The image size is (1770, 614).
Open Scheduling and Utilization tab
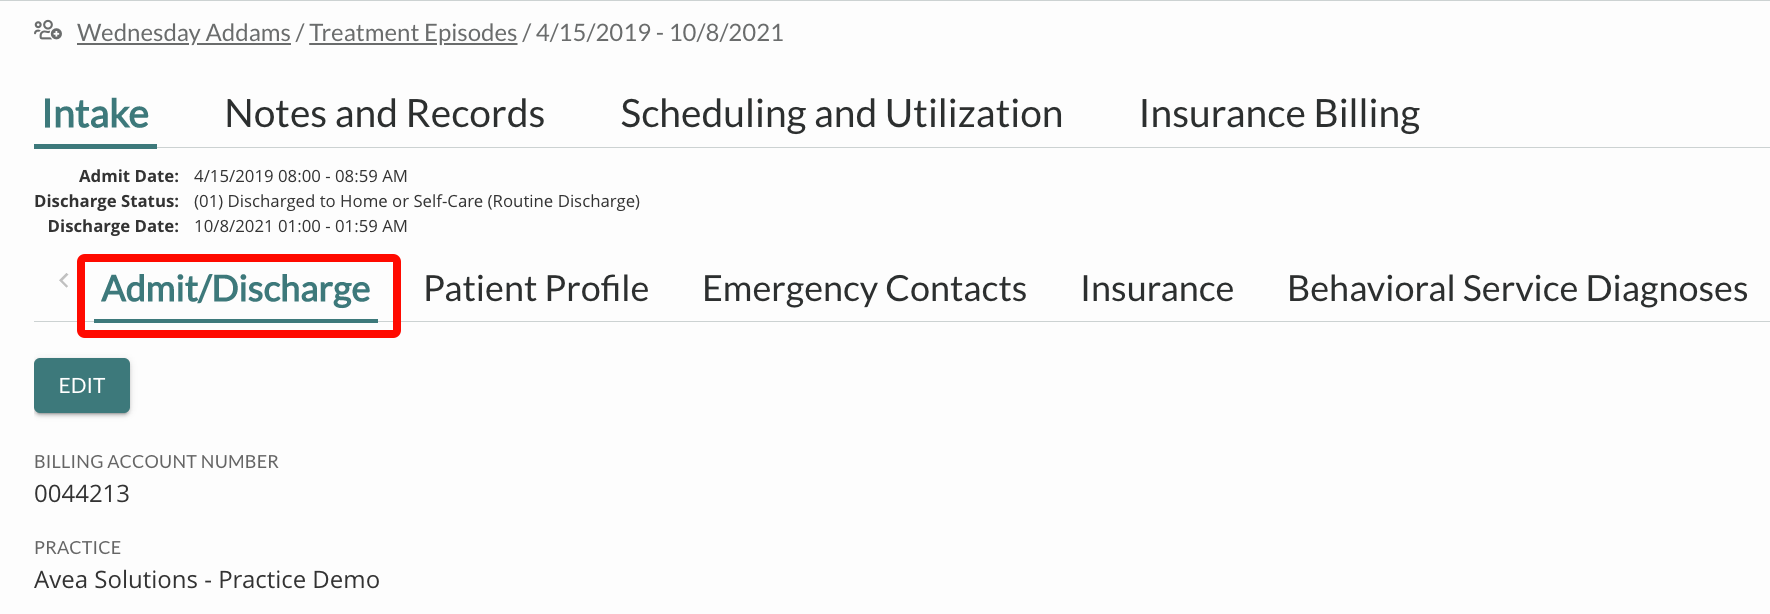pyautogui.click(x=842, y=114)
